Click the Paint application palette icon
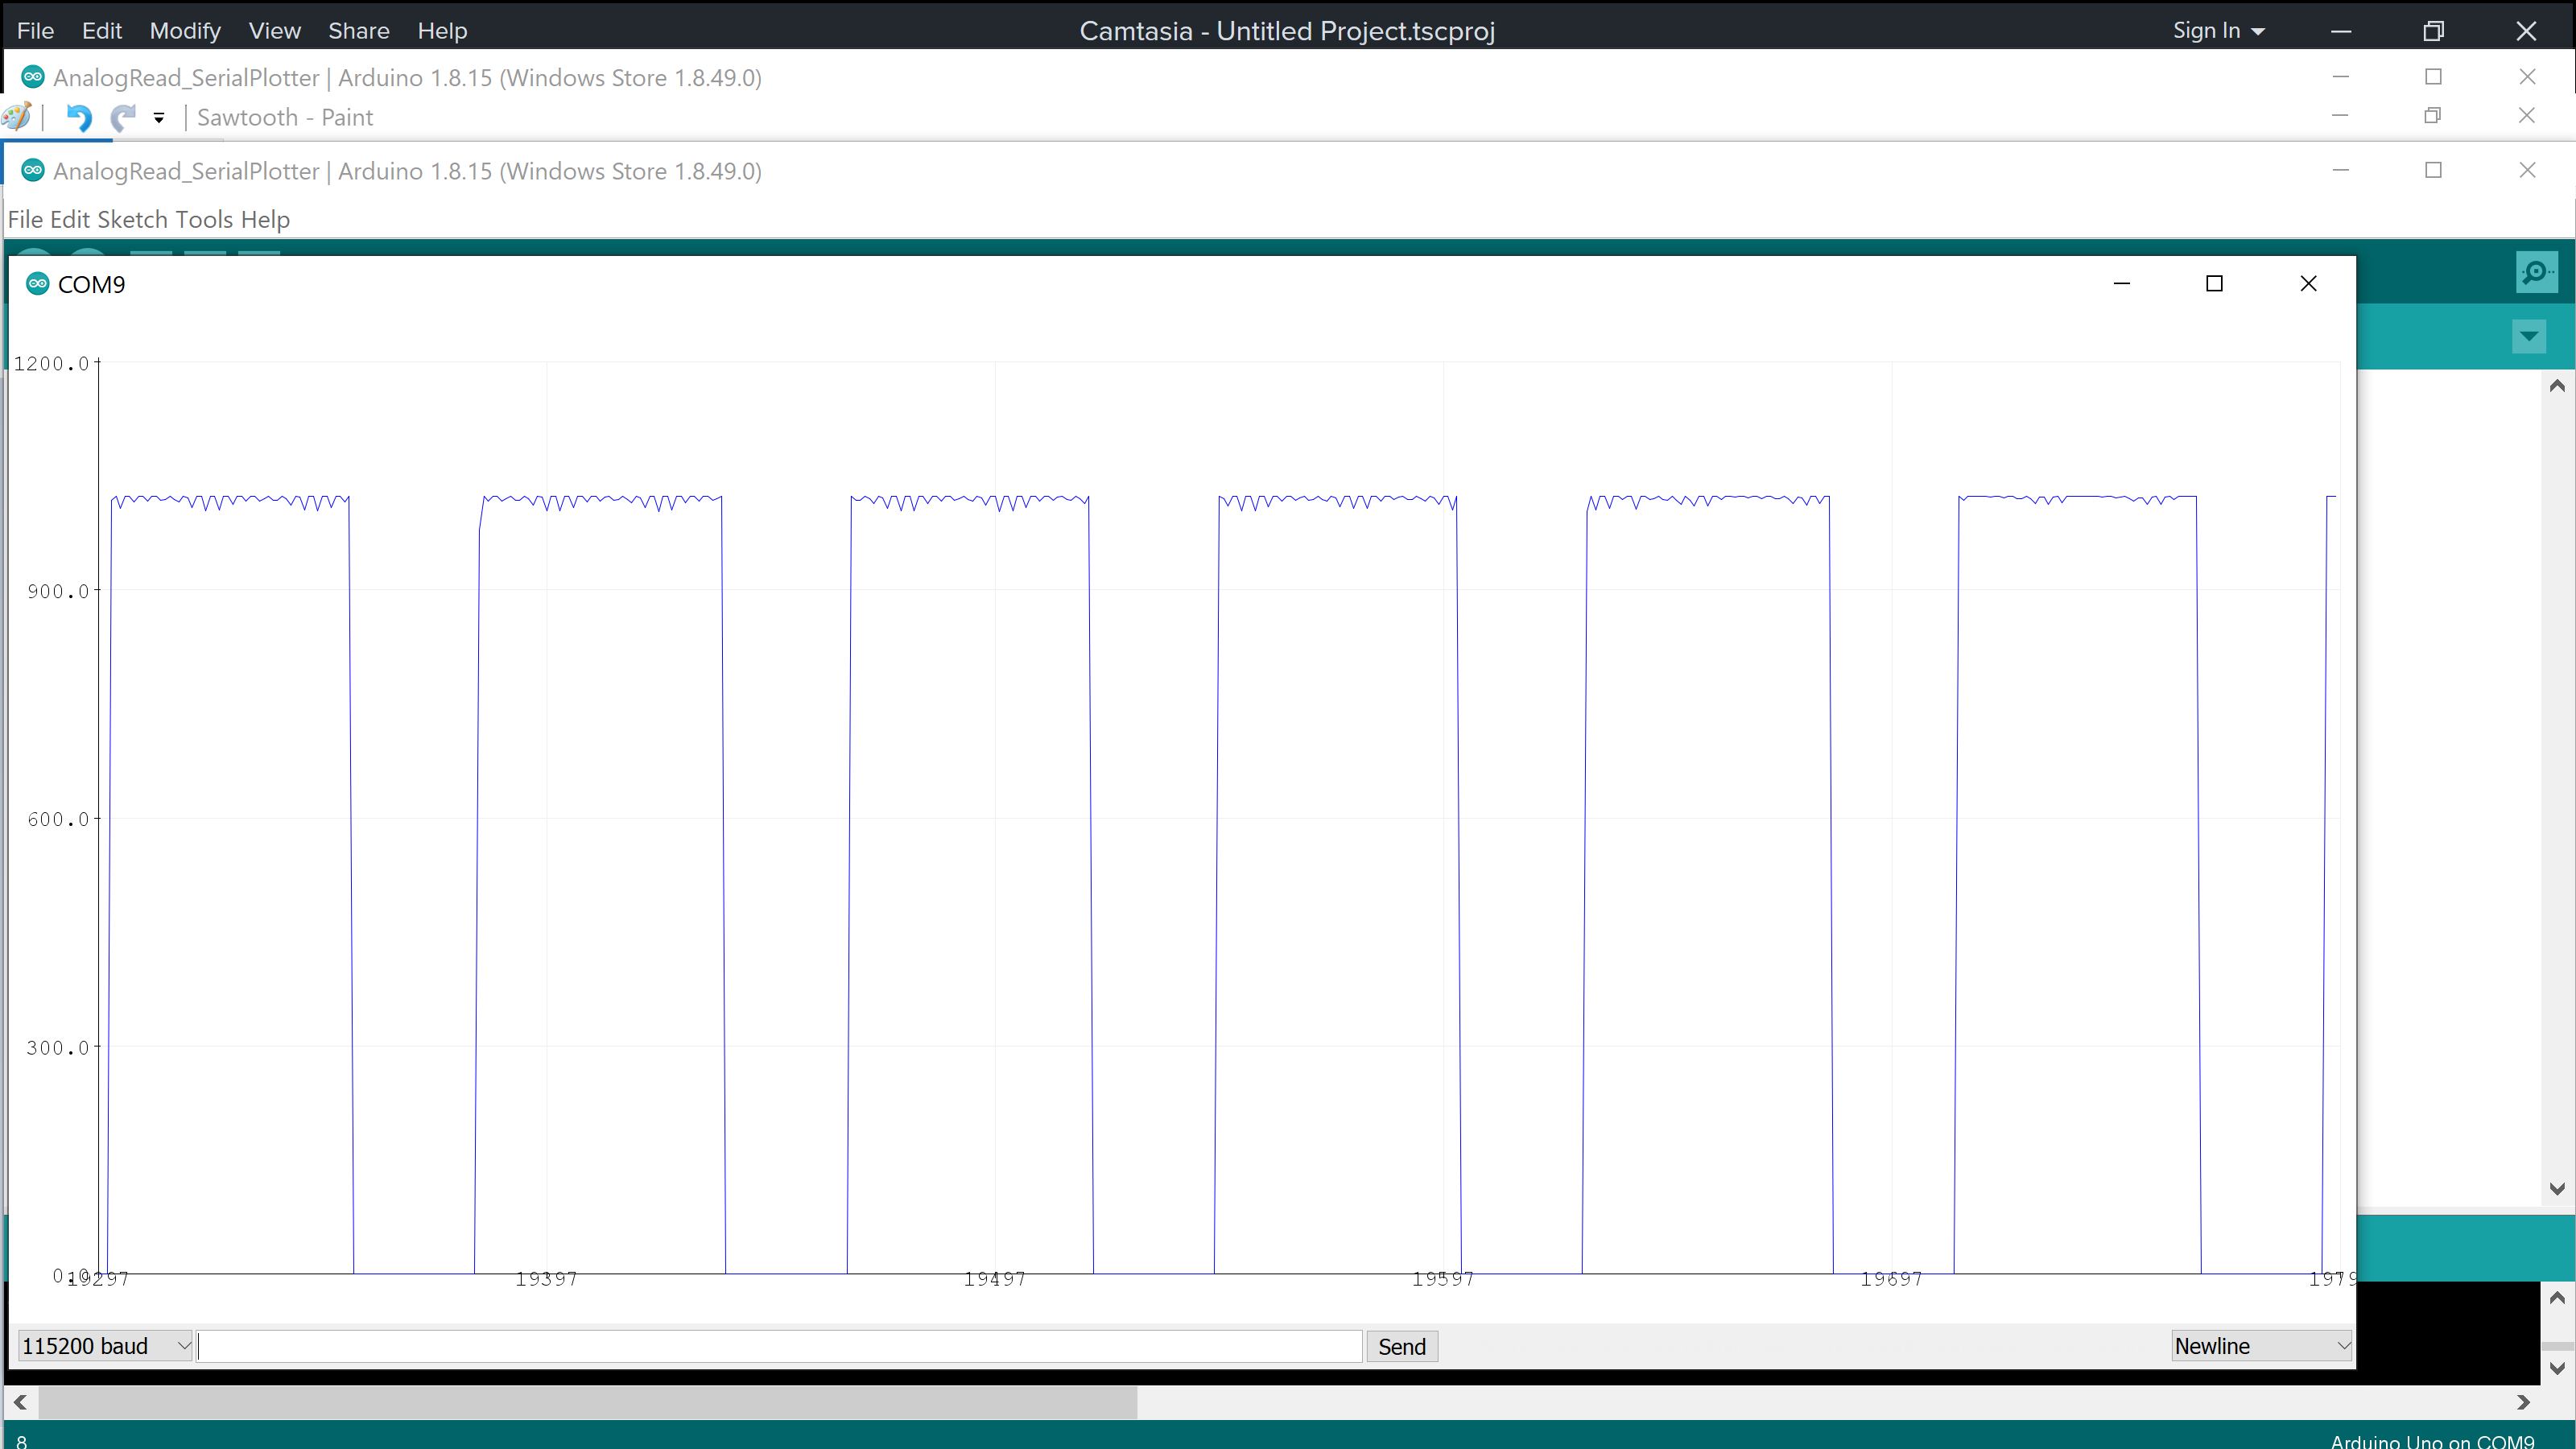Screen dimensions: 2576x1449 click(17, 117)
